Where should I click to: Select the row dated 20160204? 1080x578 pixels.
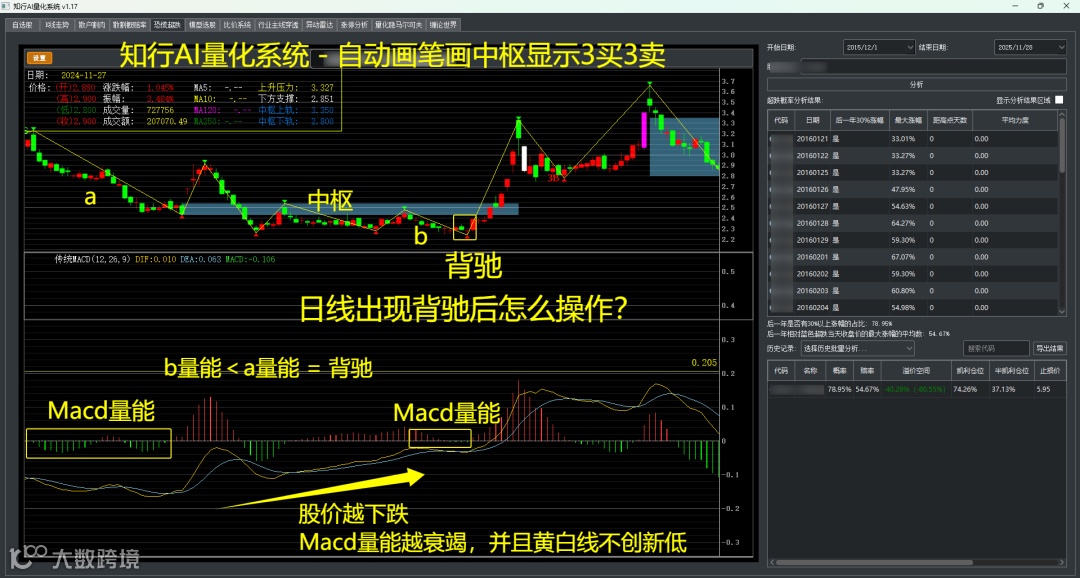click(x=913, y=307)
